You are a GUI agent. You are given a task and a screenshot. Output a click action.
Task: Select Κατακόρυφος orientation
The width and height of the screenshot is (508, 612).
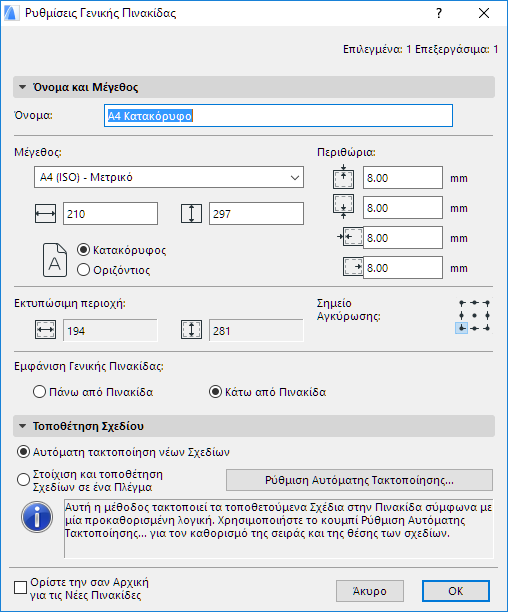83,250
